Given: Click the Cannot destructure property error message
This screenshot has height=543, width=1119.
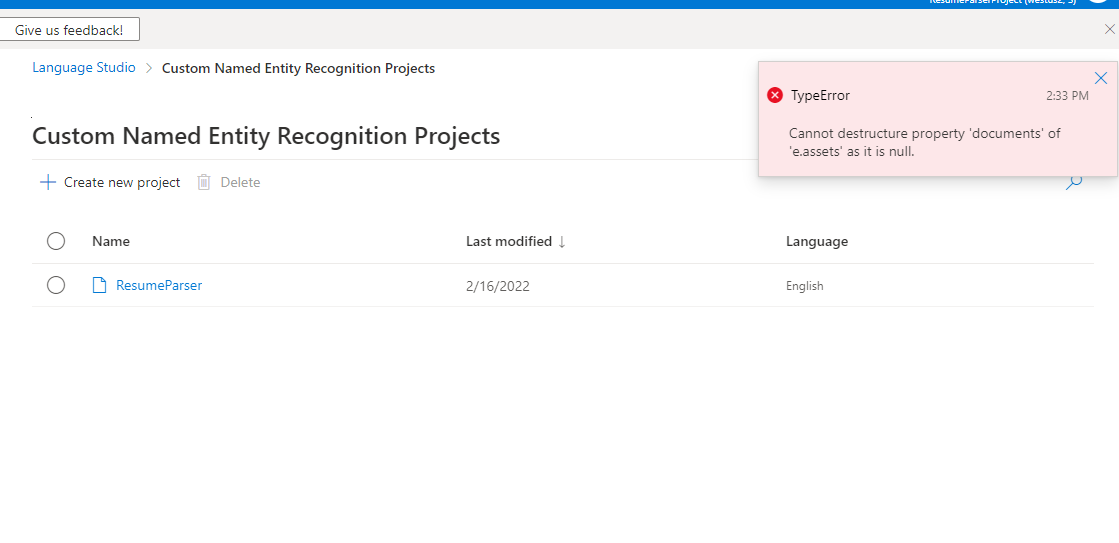Looking at the screenshot, I should (924, 142).
